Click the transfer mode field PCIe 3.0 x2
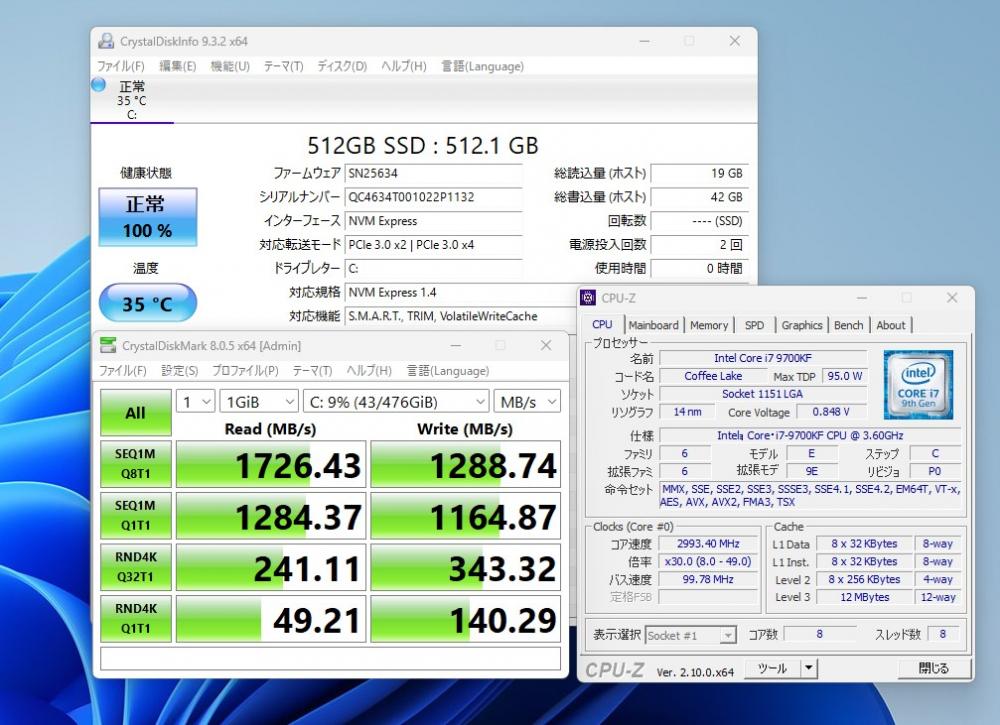 point(434,245)
